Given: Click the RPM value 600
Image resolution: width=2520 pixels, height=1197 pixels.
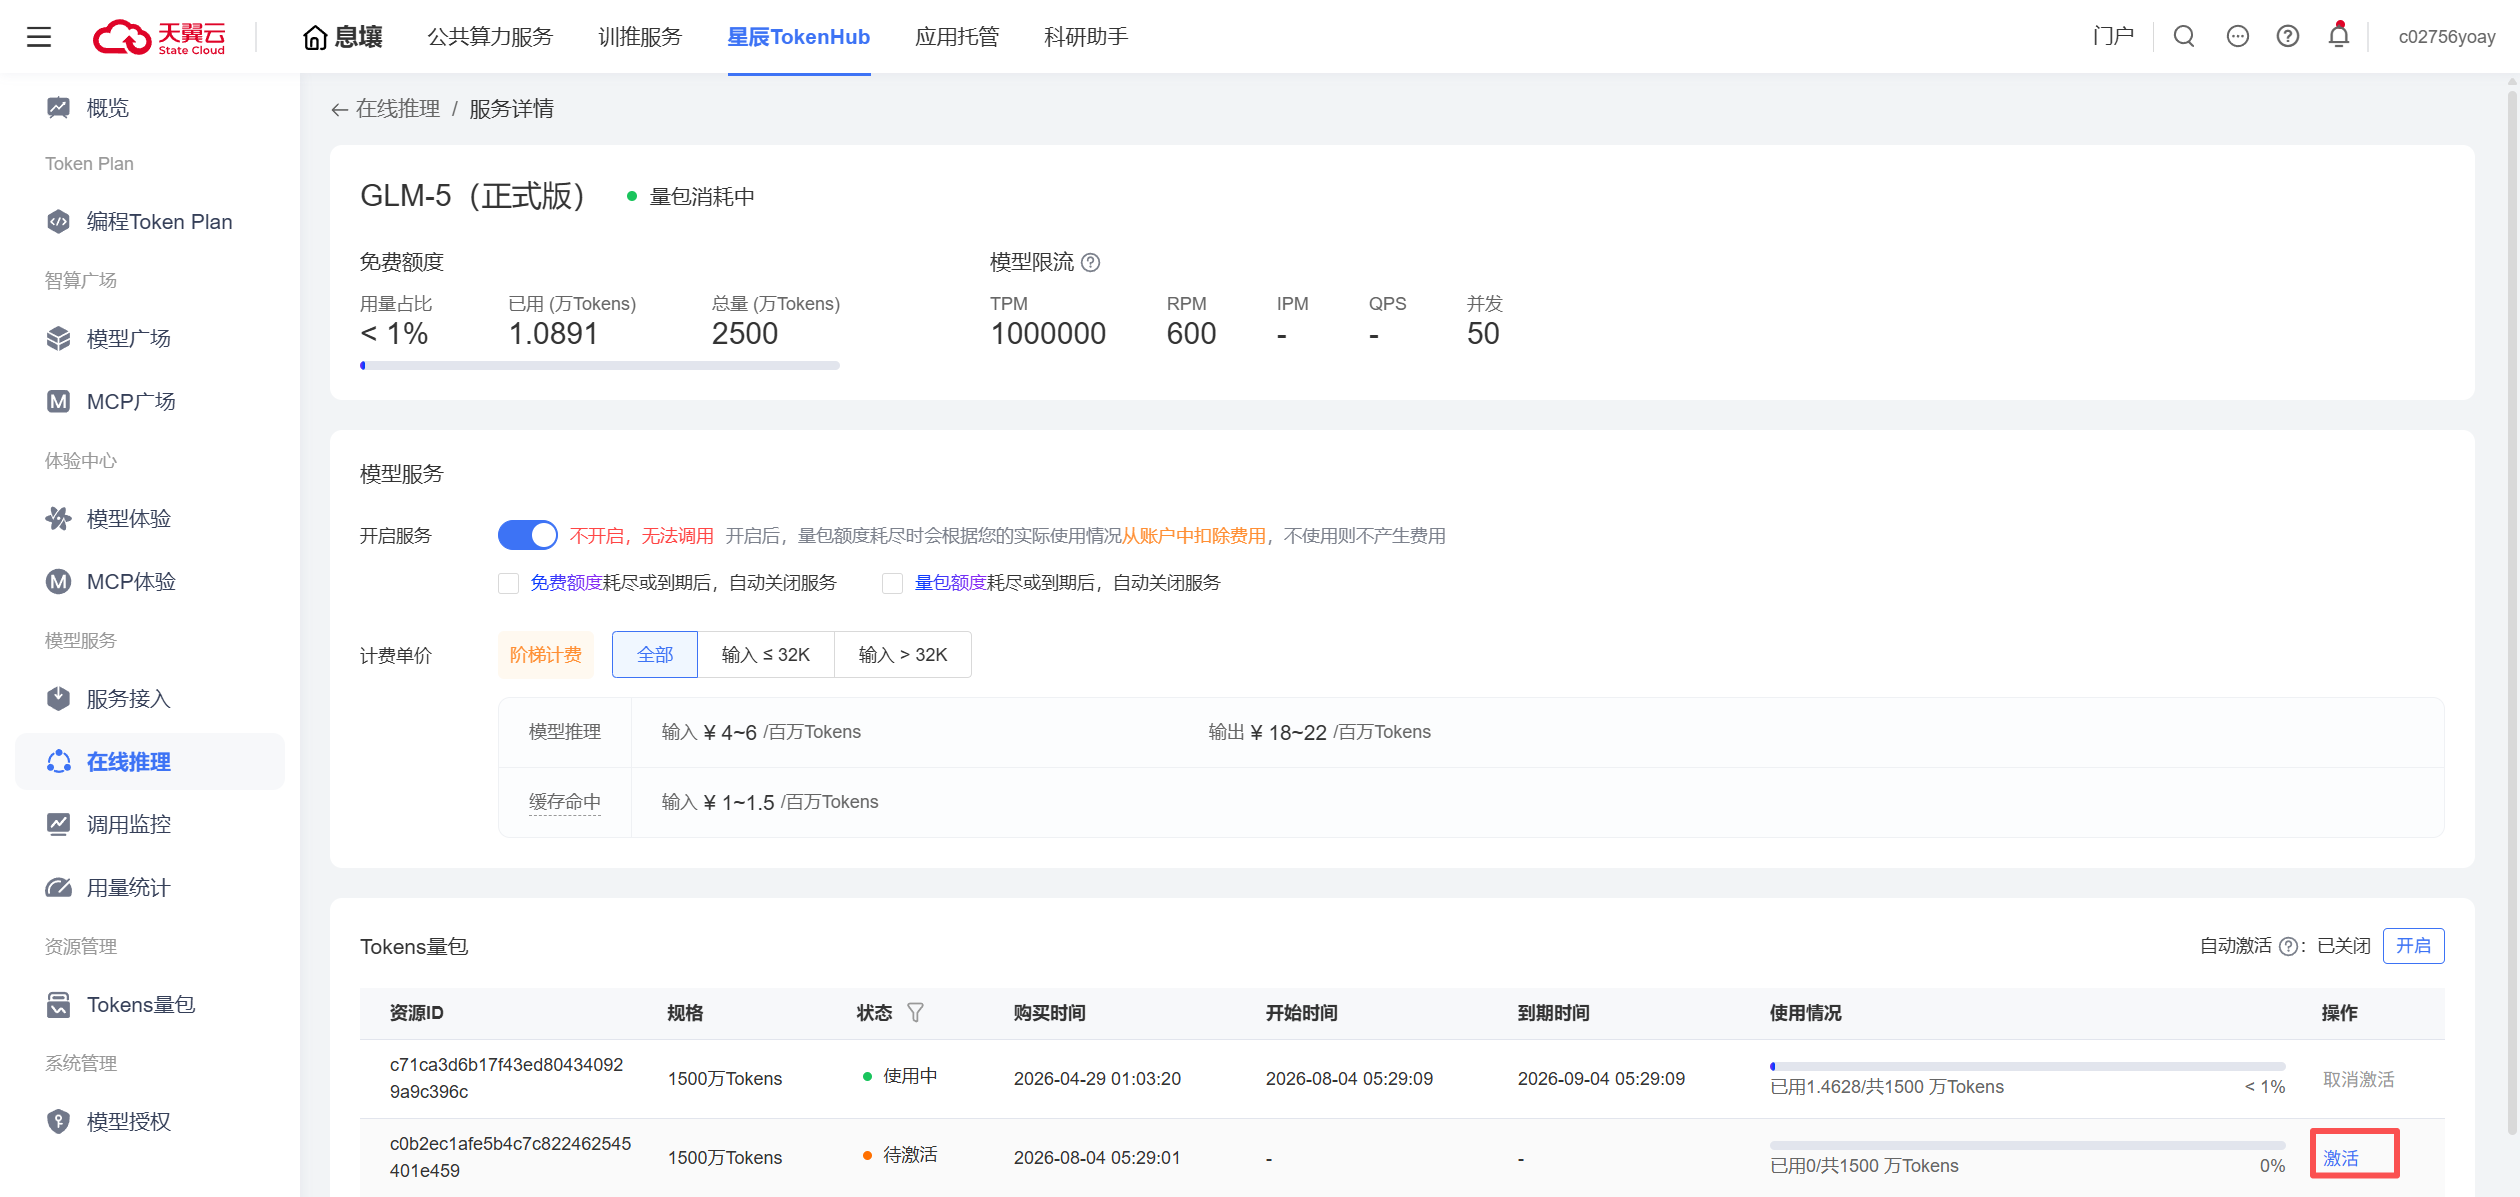Looking at the screenshot, I should point(1191,334).
